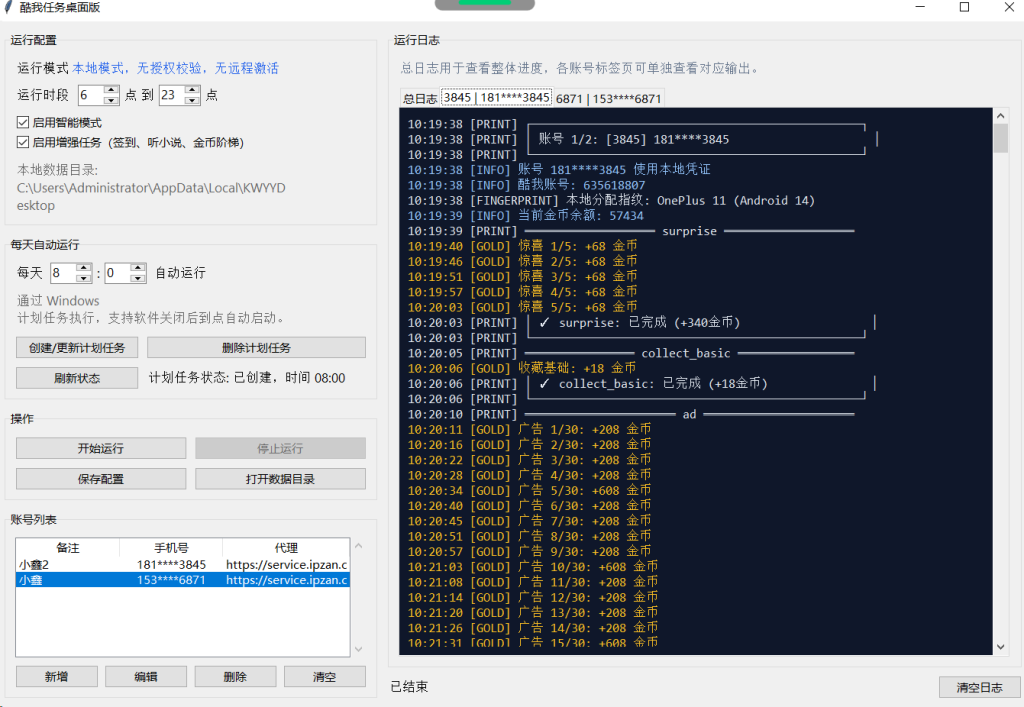Click the account list scroll-down arrow
This screenshot has width=1024, height=707.
click(359, 649)
